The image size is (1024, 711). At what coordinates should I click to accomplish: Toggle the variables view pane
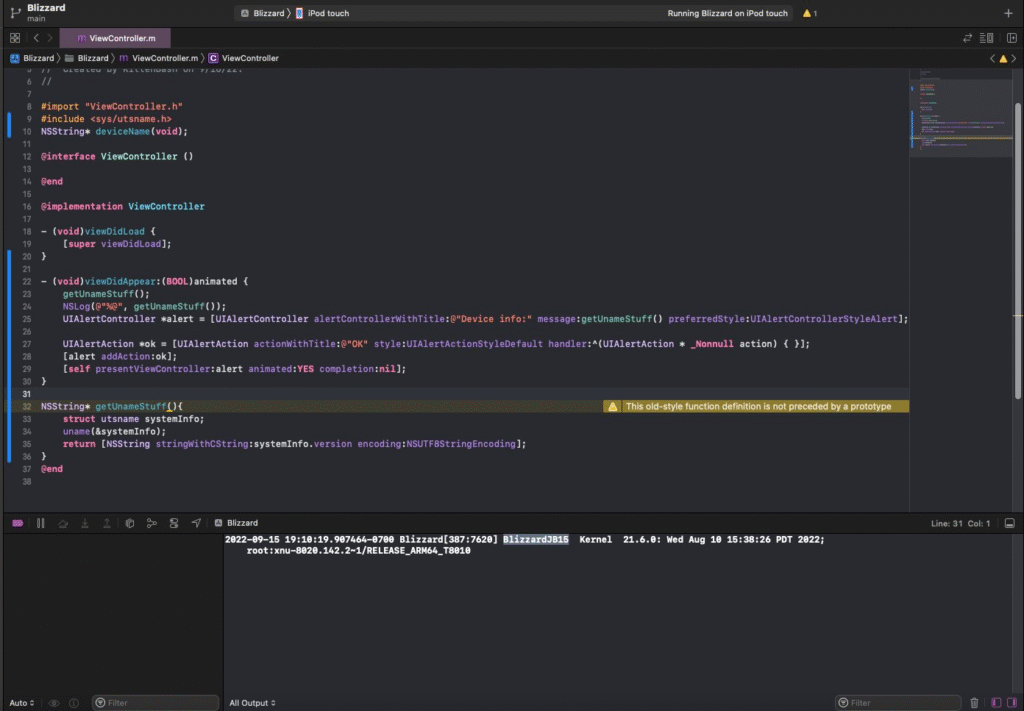tap(996, 703)
